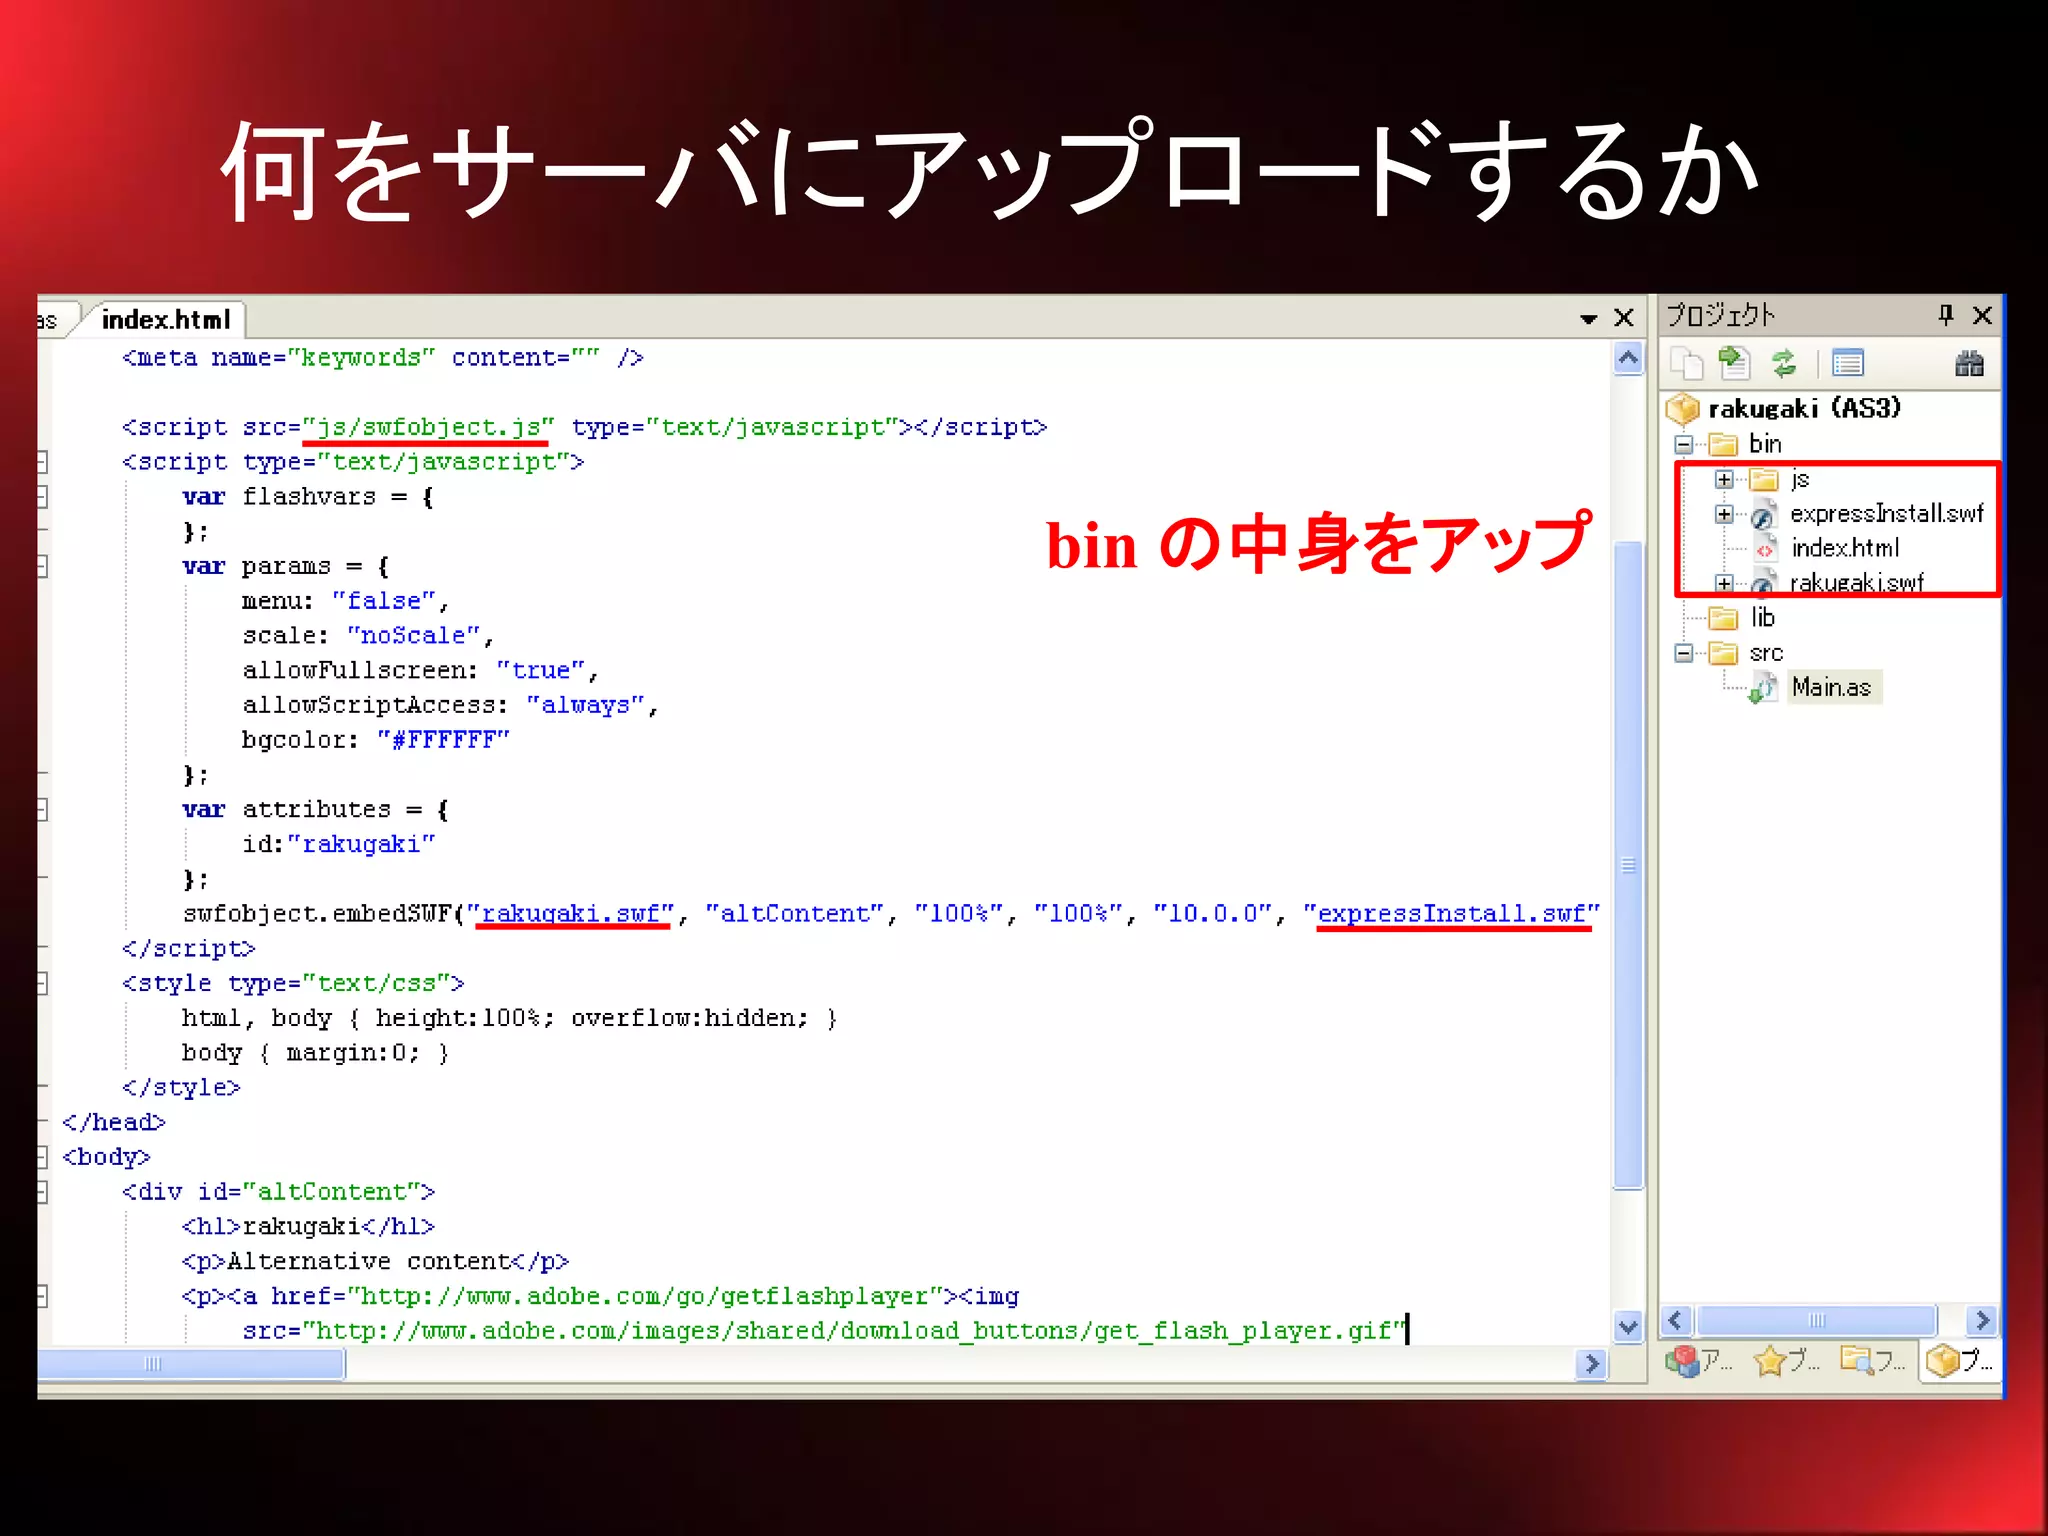Click the get_flash_player.gif src URL line
This screenshot has height=1536, width=2048.
click(824, 1332)
